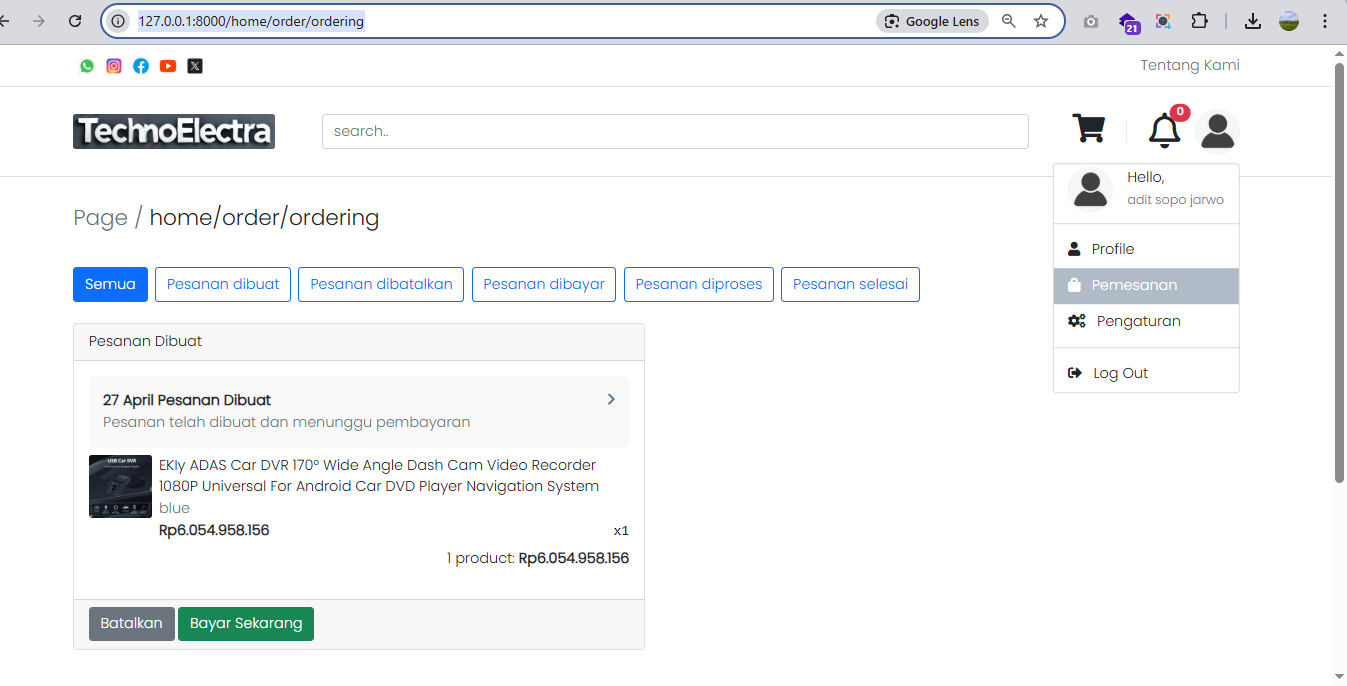Click the user avatar in header
The image size is (1347, 686).
pos(1217,130)
